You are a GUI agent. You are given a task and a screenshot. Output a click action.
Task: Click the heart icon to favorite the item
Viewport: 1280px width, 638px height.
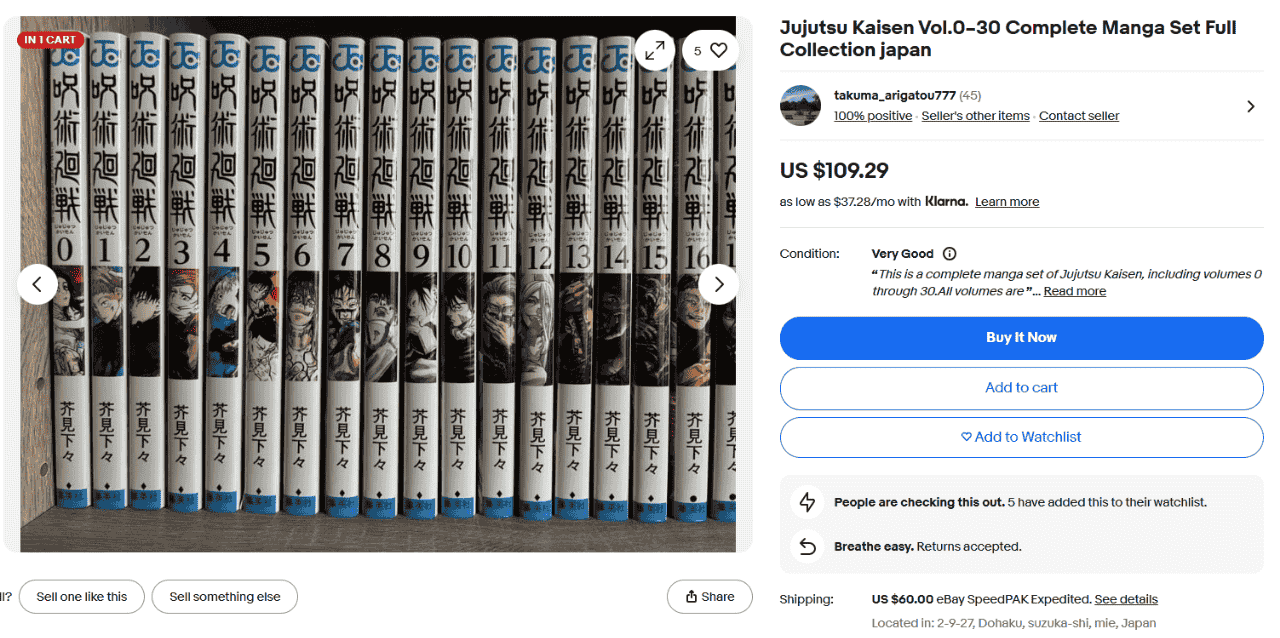pyautogui.click(x=719, y=50)
